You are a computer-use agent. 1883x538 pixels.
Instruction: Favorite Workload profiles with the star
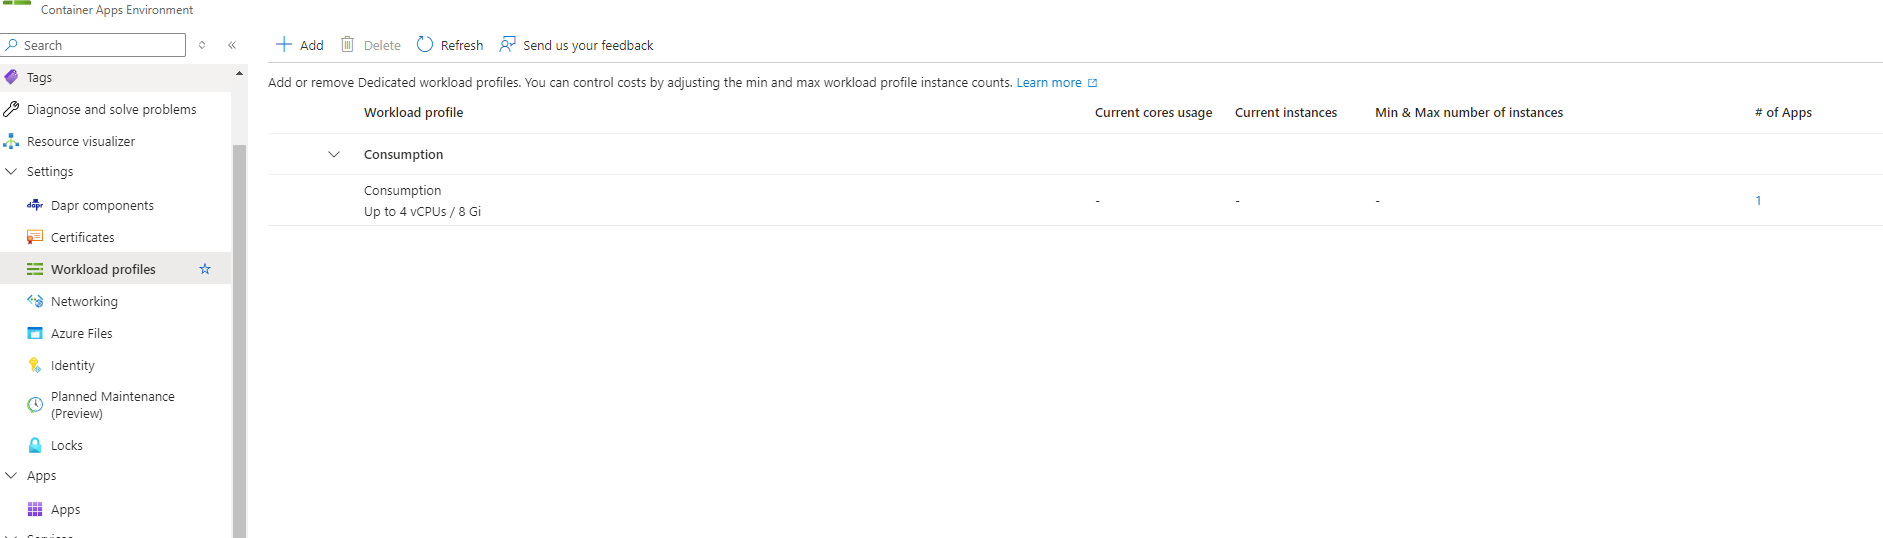pyautogui.click(x=205, y=269)
